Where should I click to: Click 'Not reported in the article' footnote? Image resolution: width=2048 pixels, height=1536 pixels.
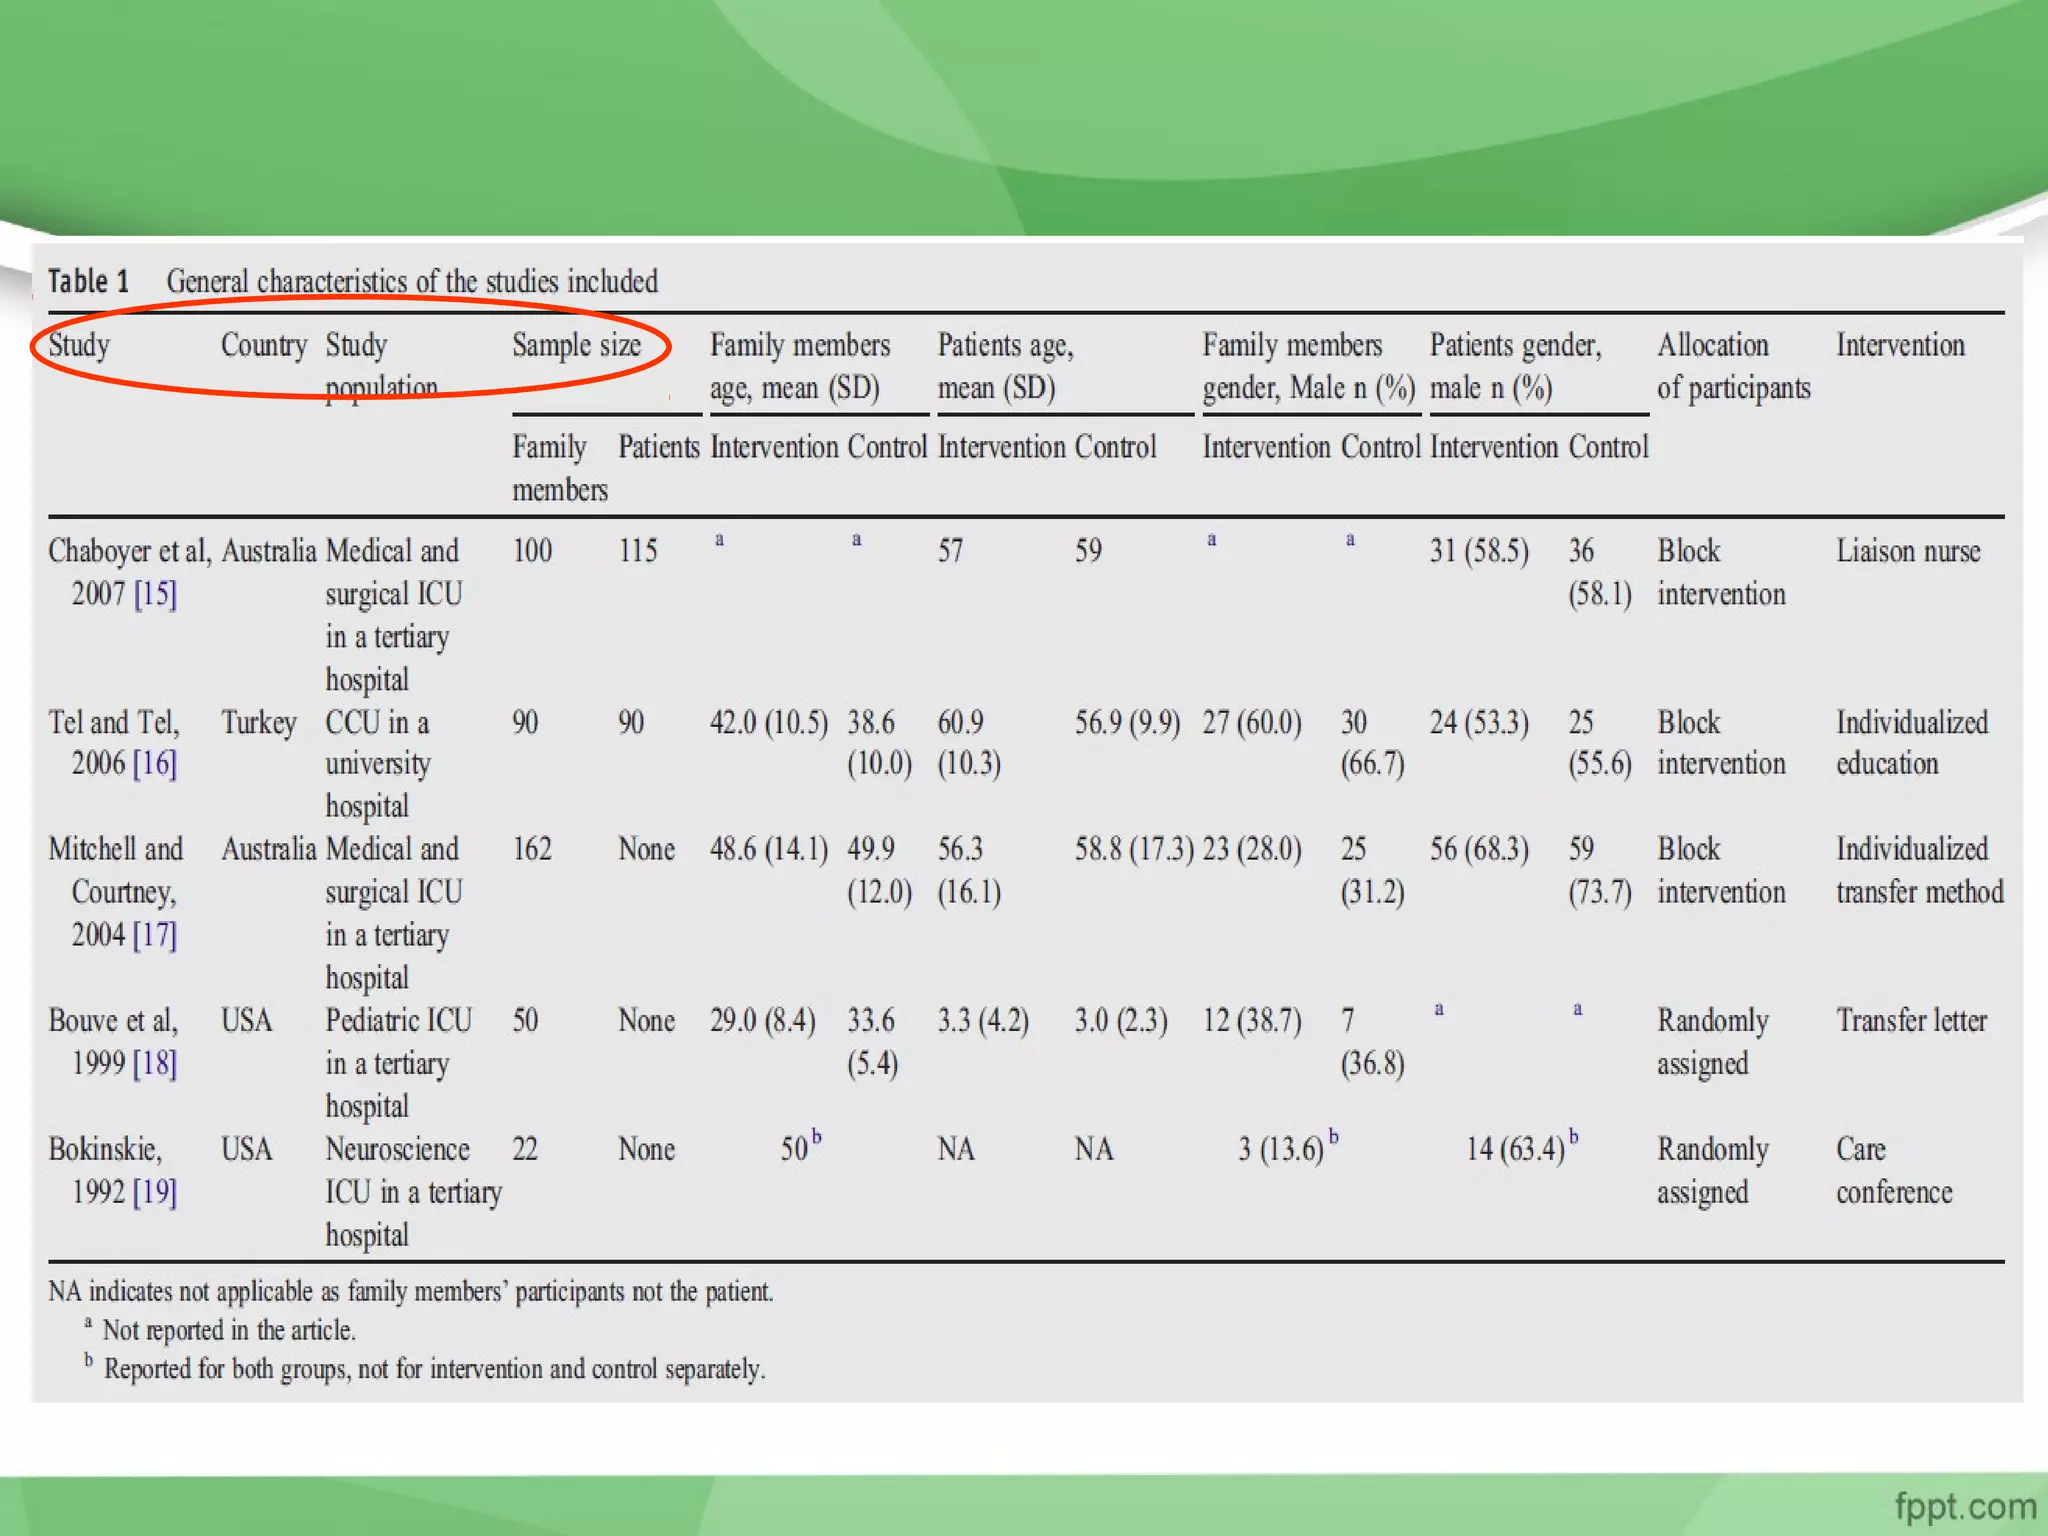[228, 1331]
